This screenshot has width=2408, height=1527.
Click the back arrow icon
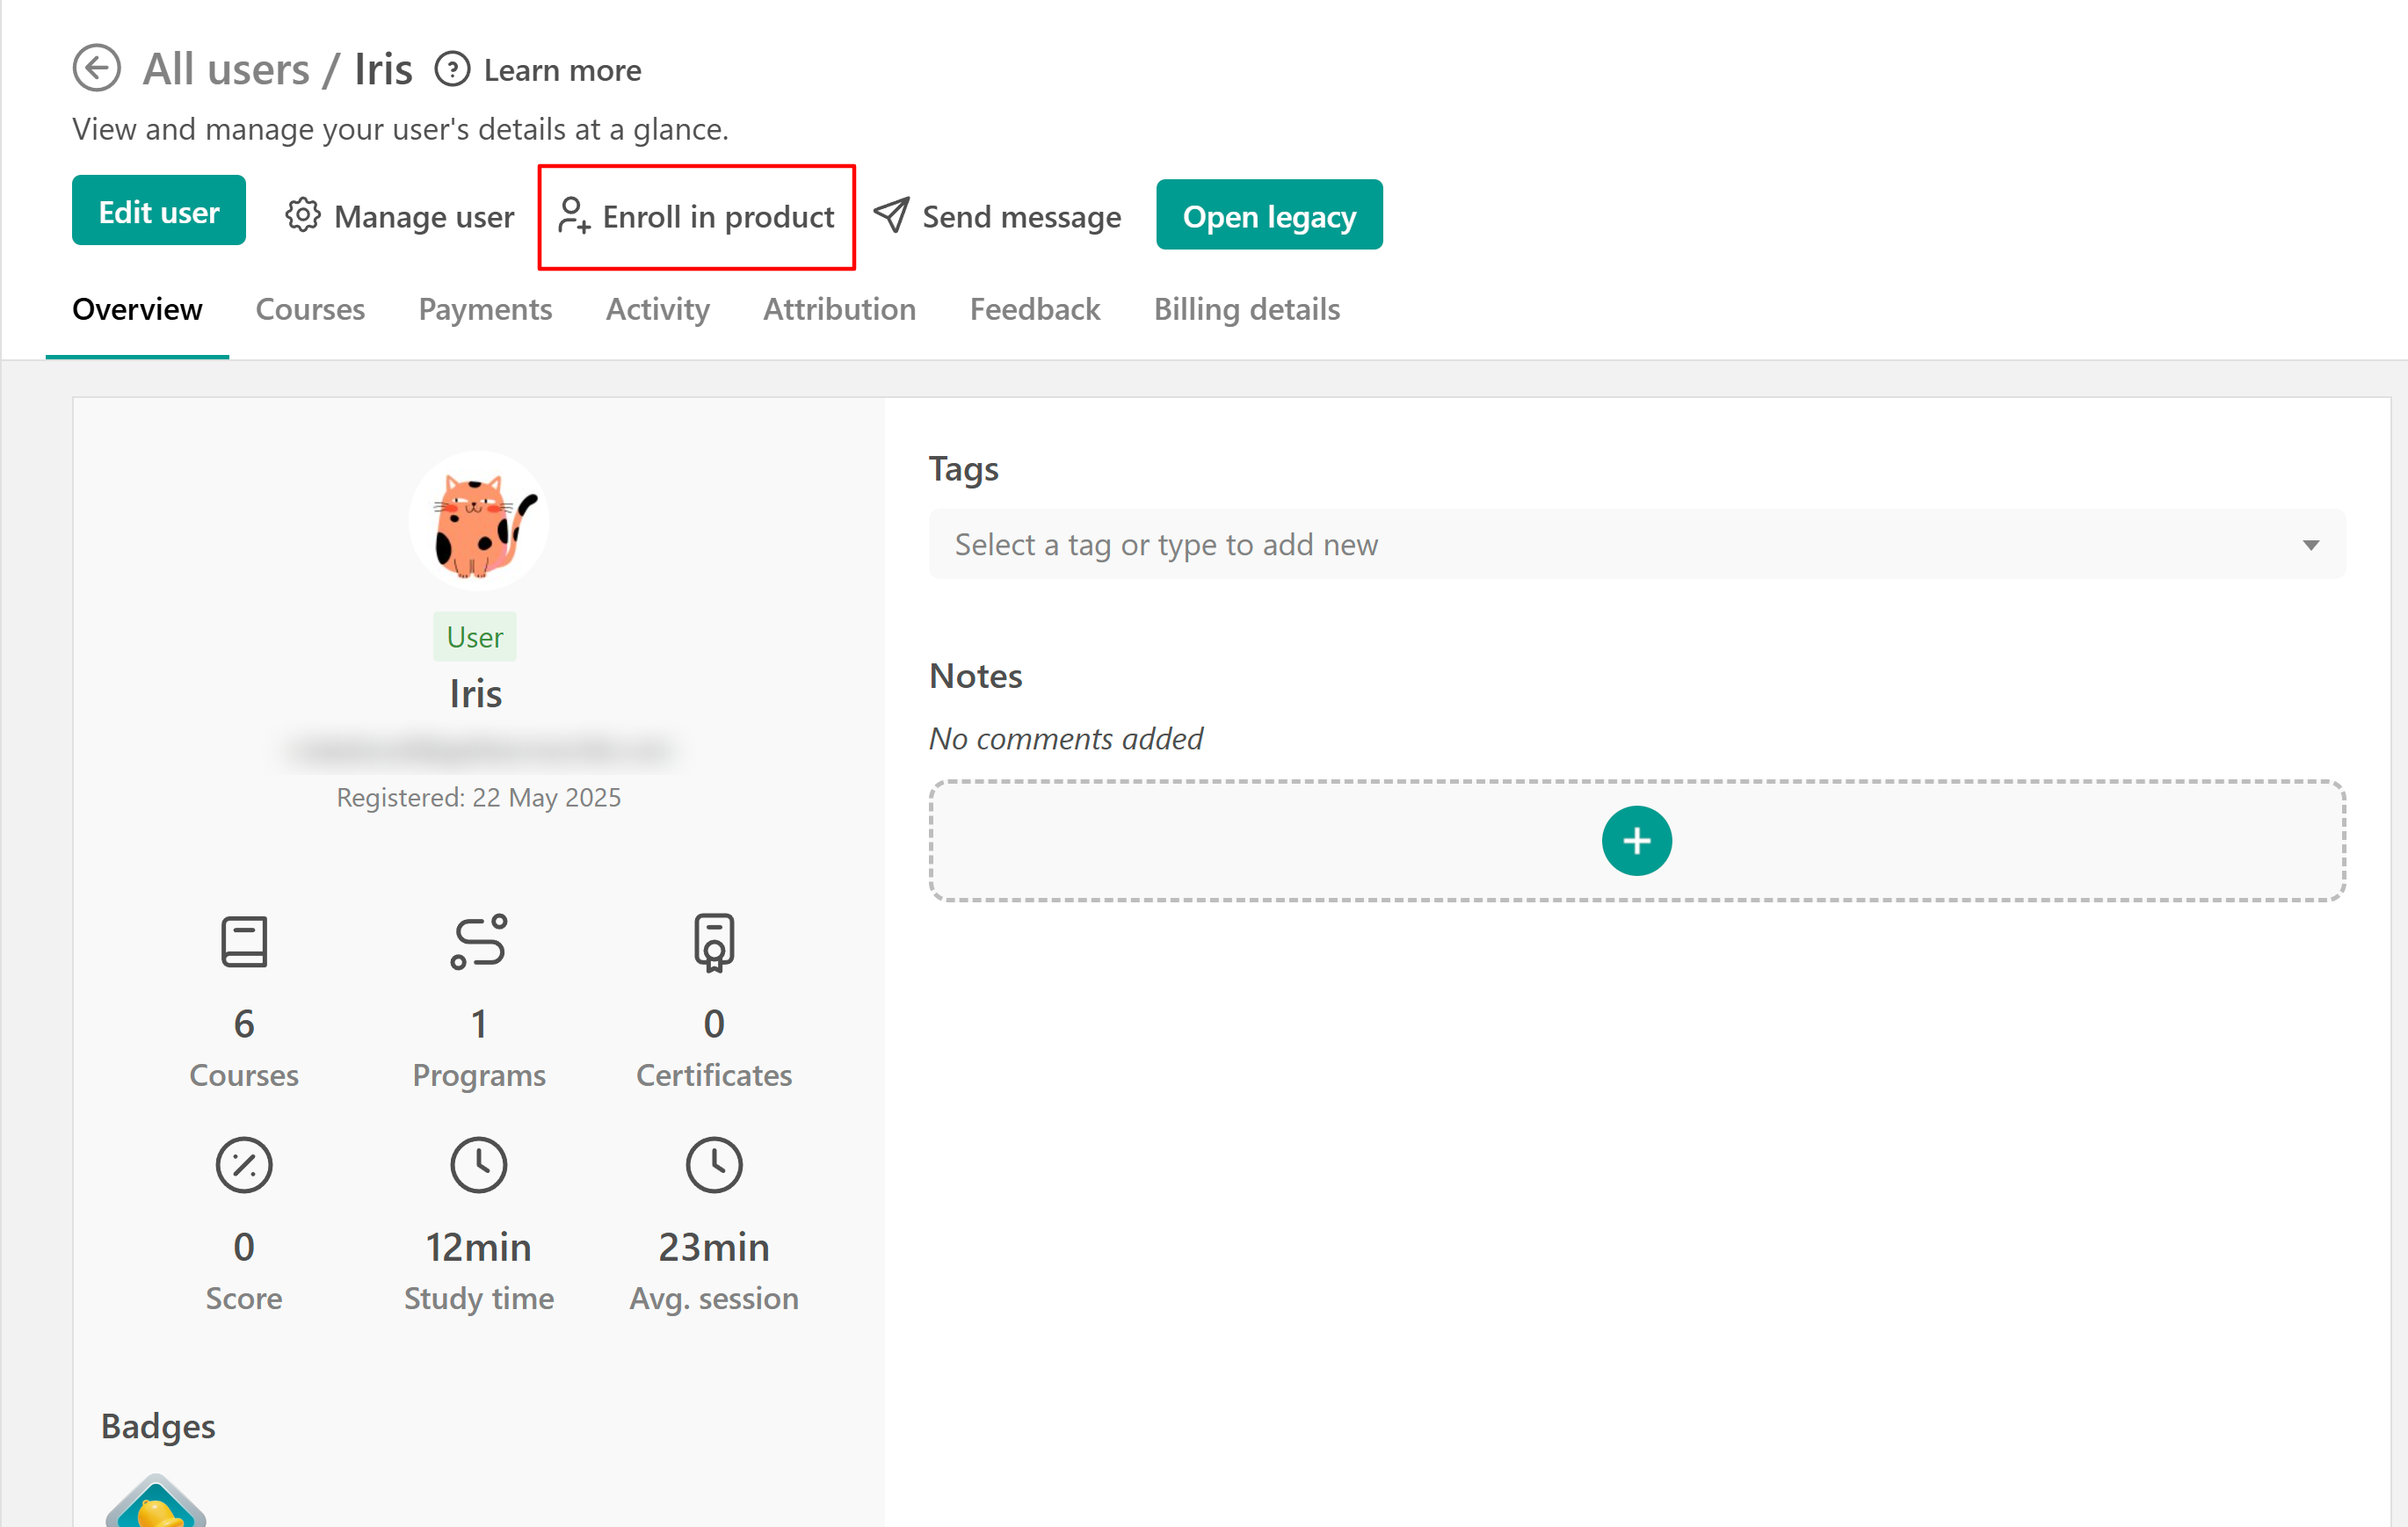97,69
